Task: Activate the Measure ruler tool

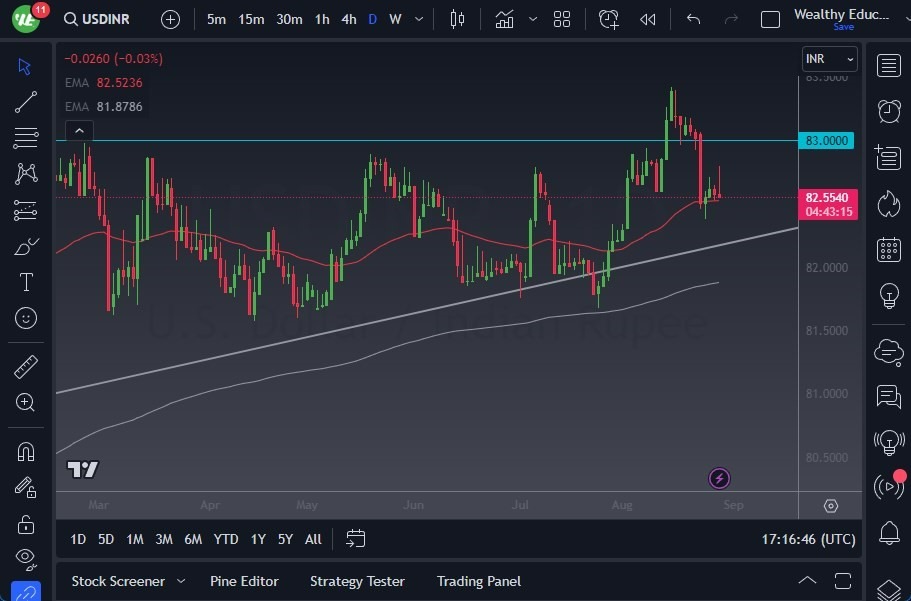Action: tap(25, 366)
